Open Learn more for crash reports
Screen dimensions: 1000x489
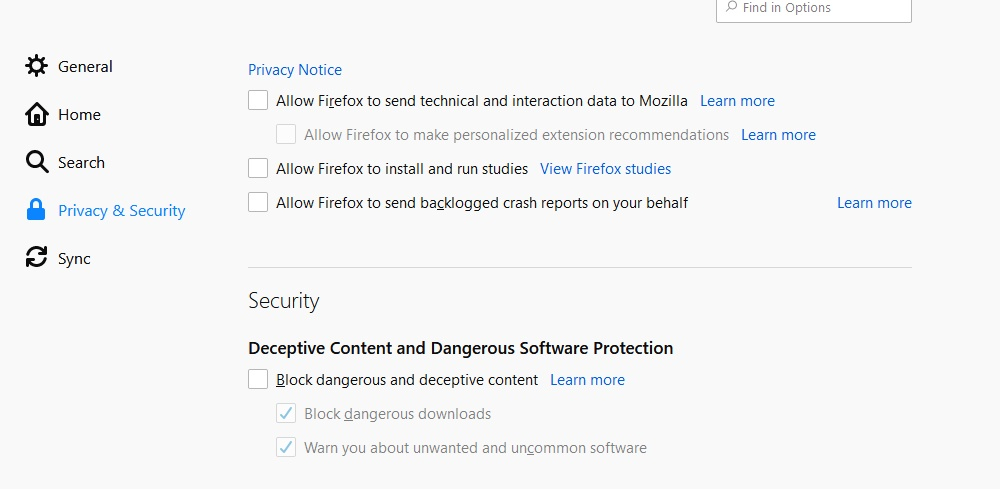click(874, 203)
